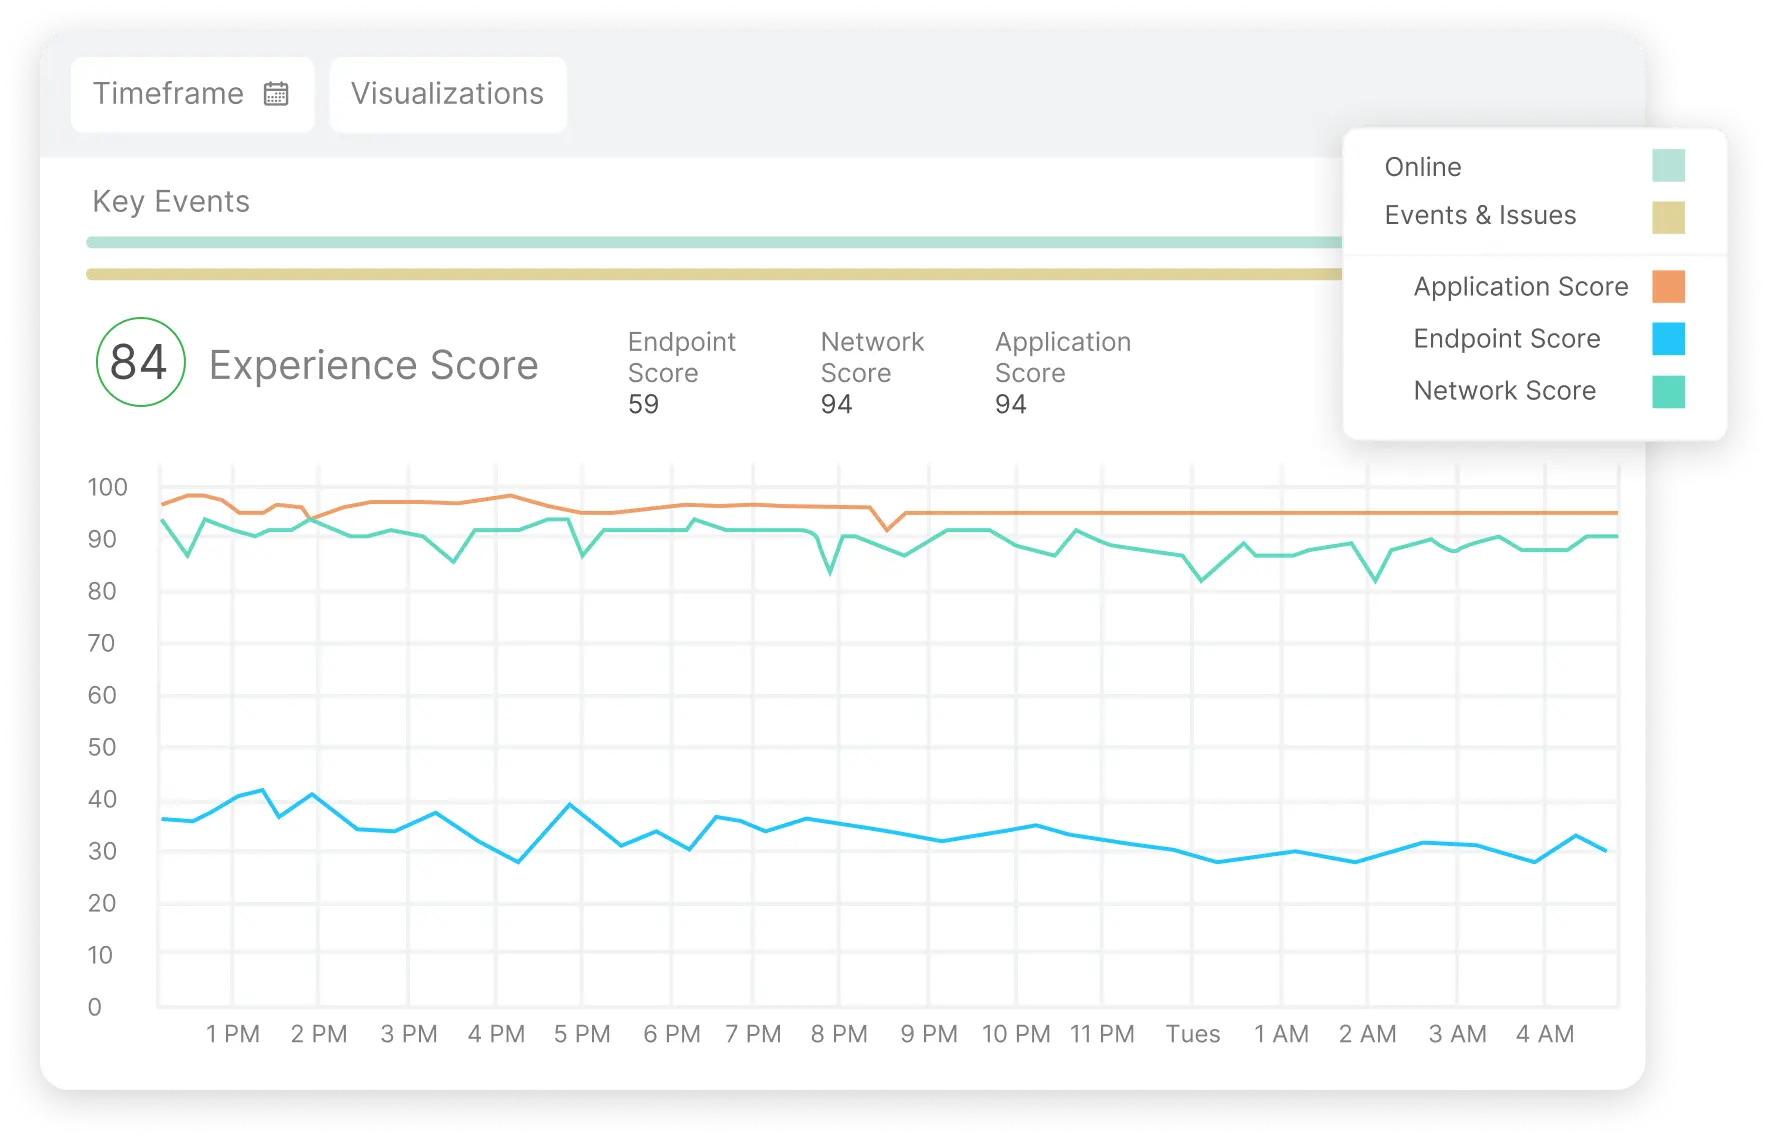
Task: Toggle Events & Issues series visibility
Action: 1480,215
